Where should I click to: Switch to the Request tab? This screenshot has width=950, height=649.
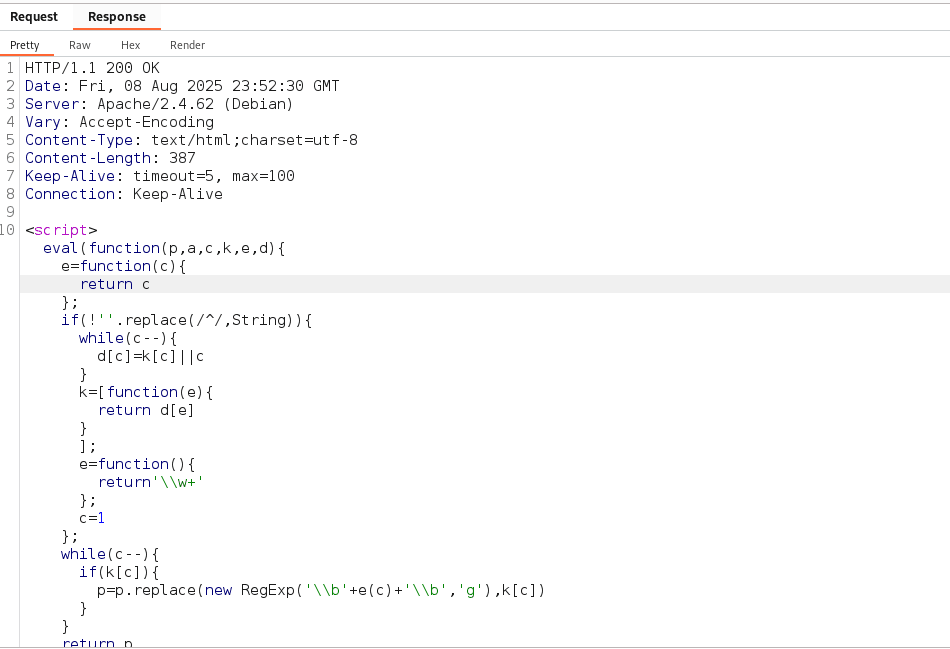(34, 17)
